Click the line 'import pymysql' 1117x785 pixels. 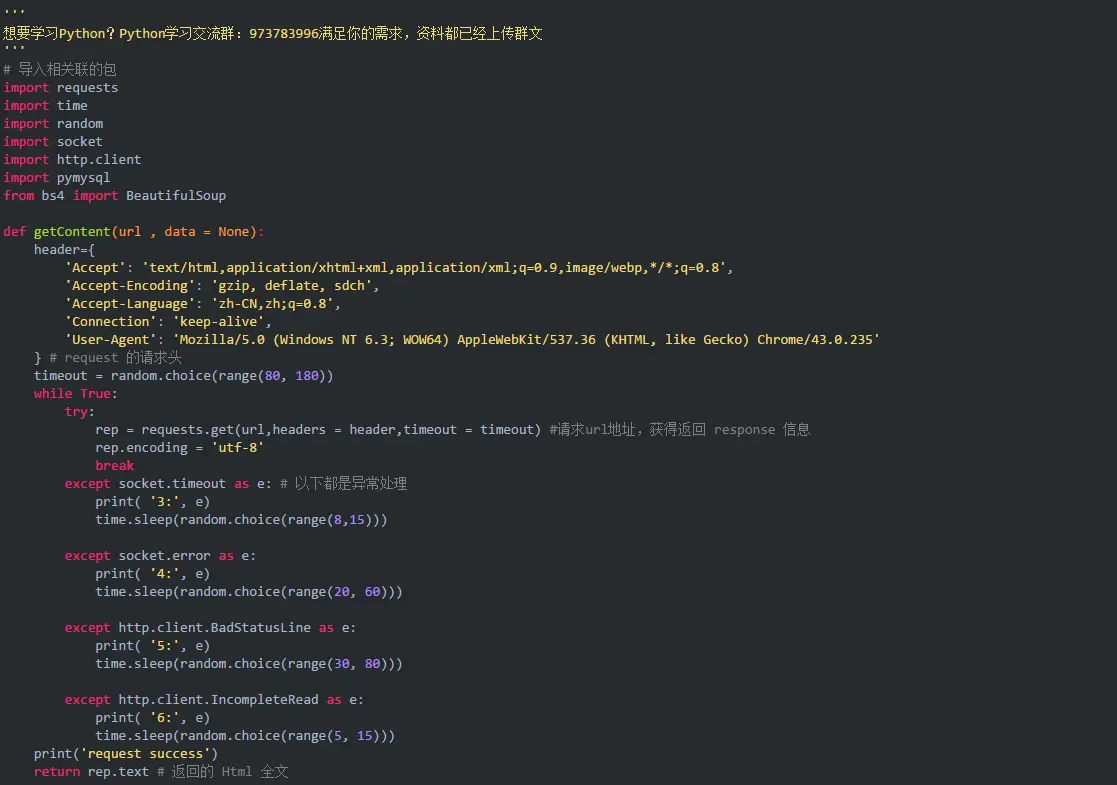(x=57, y=177)
